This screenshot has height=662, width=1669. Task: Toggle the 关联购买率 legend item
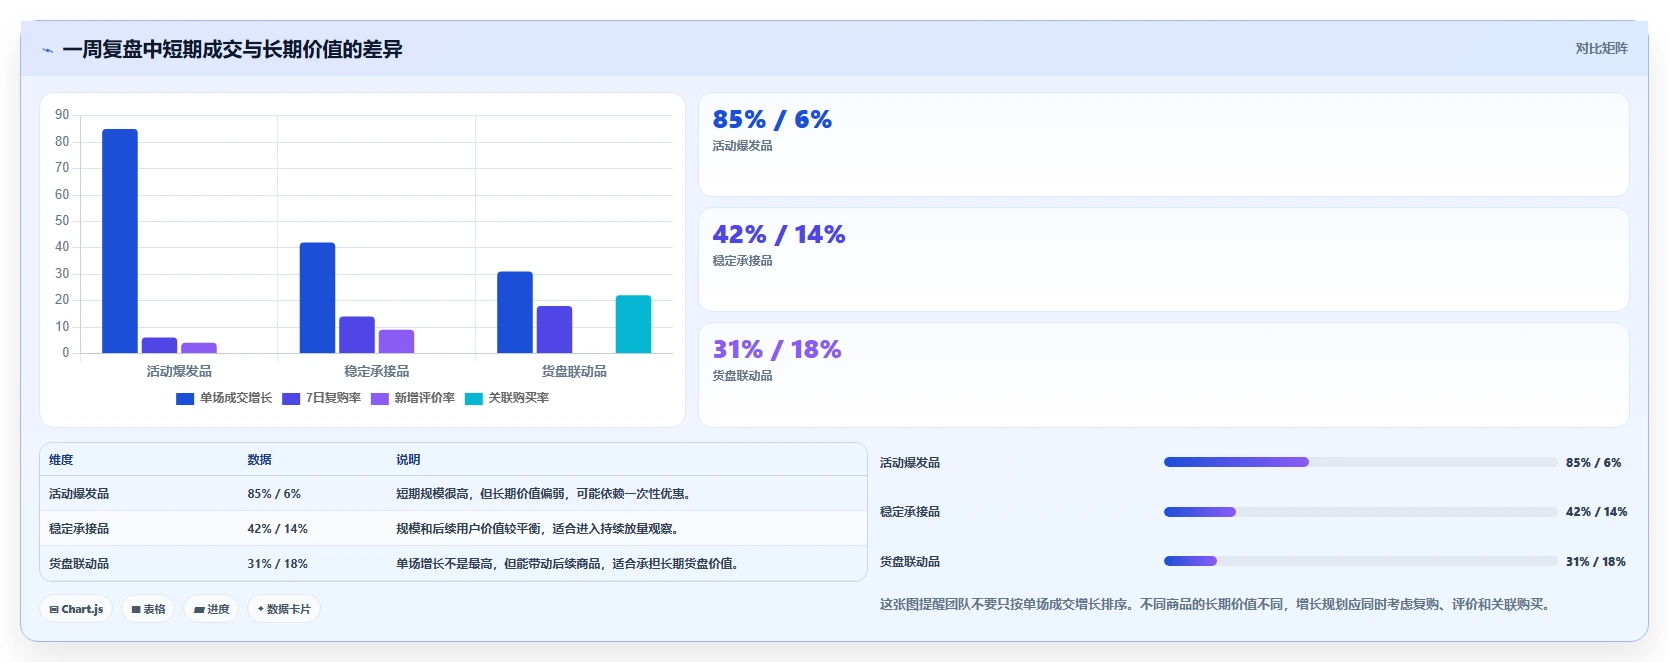[507, 398]
